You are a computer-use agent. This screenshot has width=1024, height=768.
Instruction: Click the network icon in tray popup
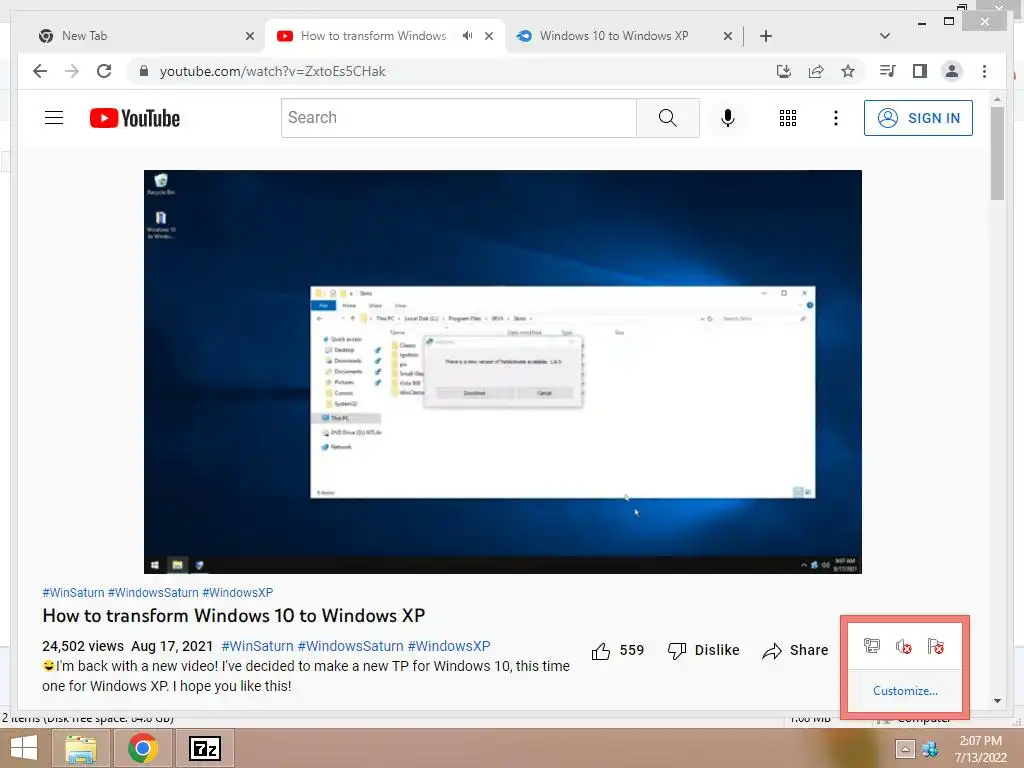tap(872, 646)
